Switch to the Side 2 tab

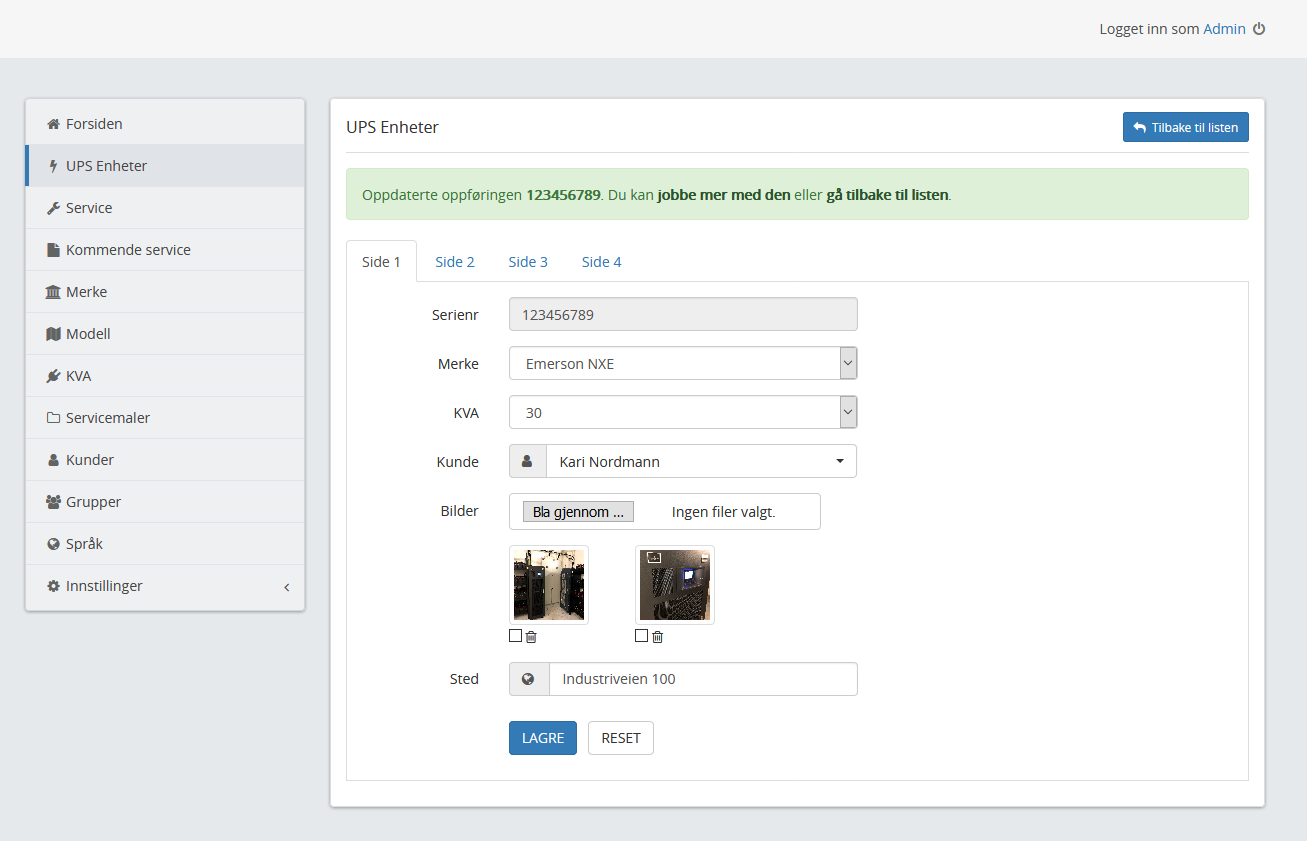(455, 262)
